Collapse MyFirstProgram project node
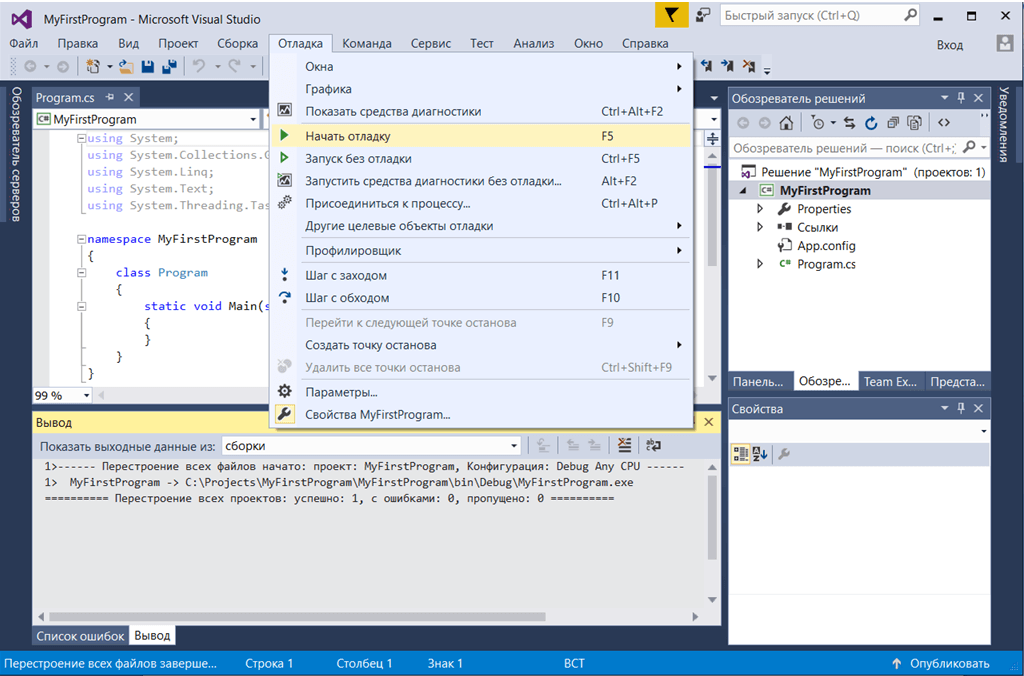1024x676 pixels. tap(743, 191)
